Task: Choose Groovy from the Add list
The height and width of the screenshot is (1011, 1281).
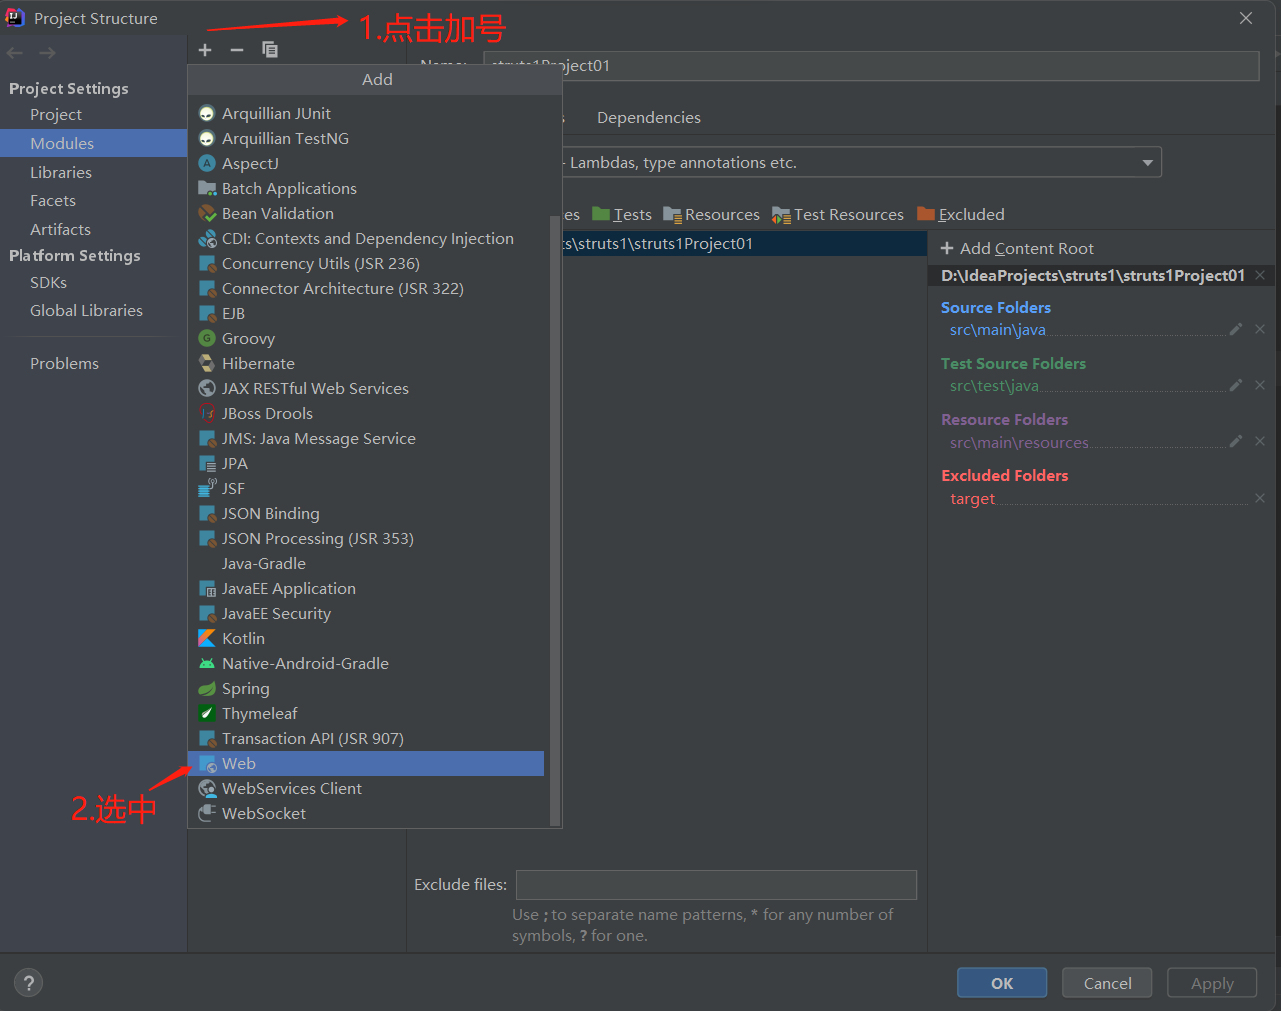Action: coord(366,339)
